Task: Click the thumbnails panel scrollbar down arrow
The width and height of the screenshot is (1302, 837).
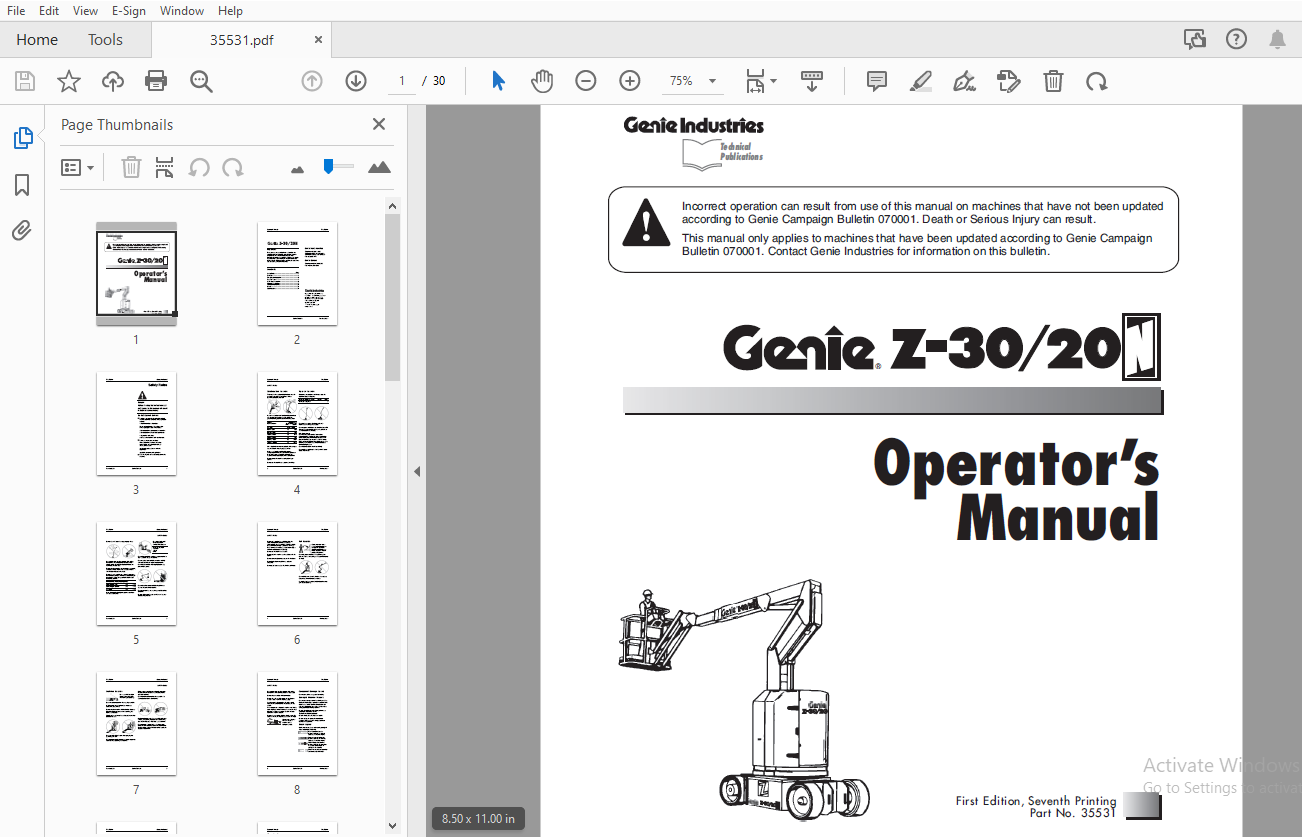Action: [x=392, y=825]
